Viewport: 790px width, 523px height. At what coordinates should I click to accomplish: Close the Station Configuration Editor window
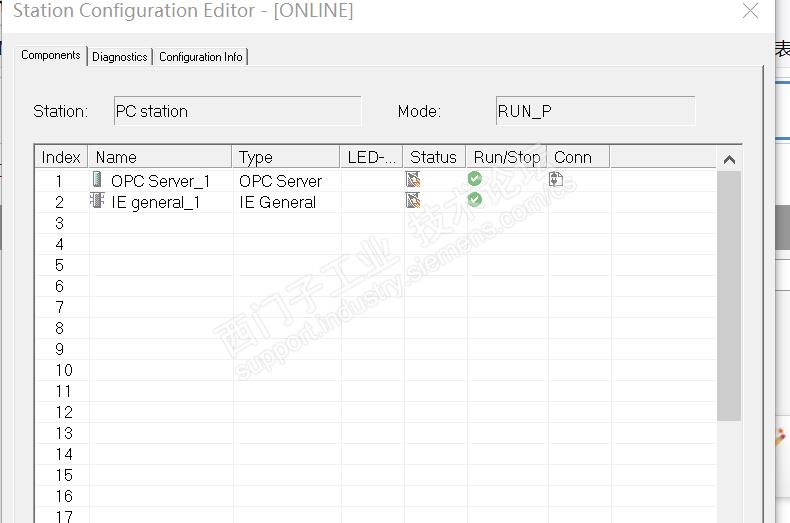(750, 10)
